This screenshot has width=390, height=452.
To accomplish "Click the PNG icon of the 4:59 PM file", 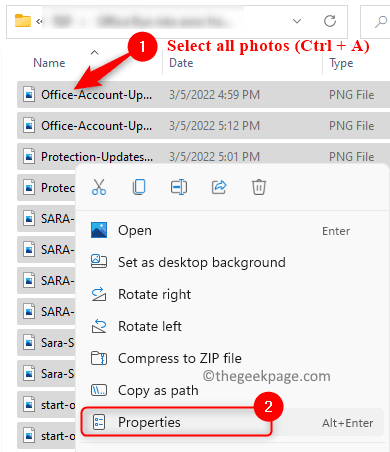I will point(29,95).
